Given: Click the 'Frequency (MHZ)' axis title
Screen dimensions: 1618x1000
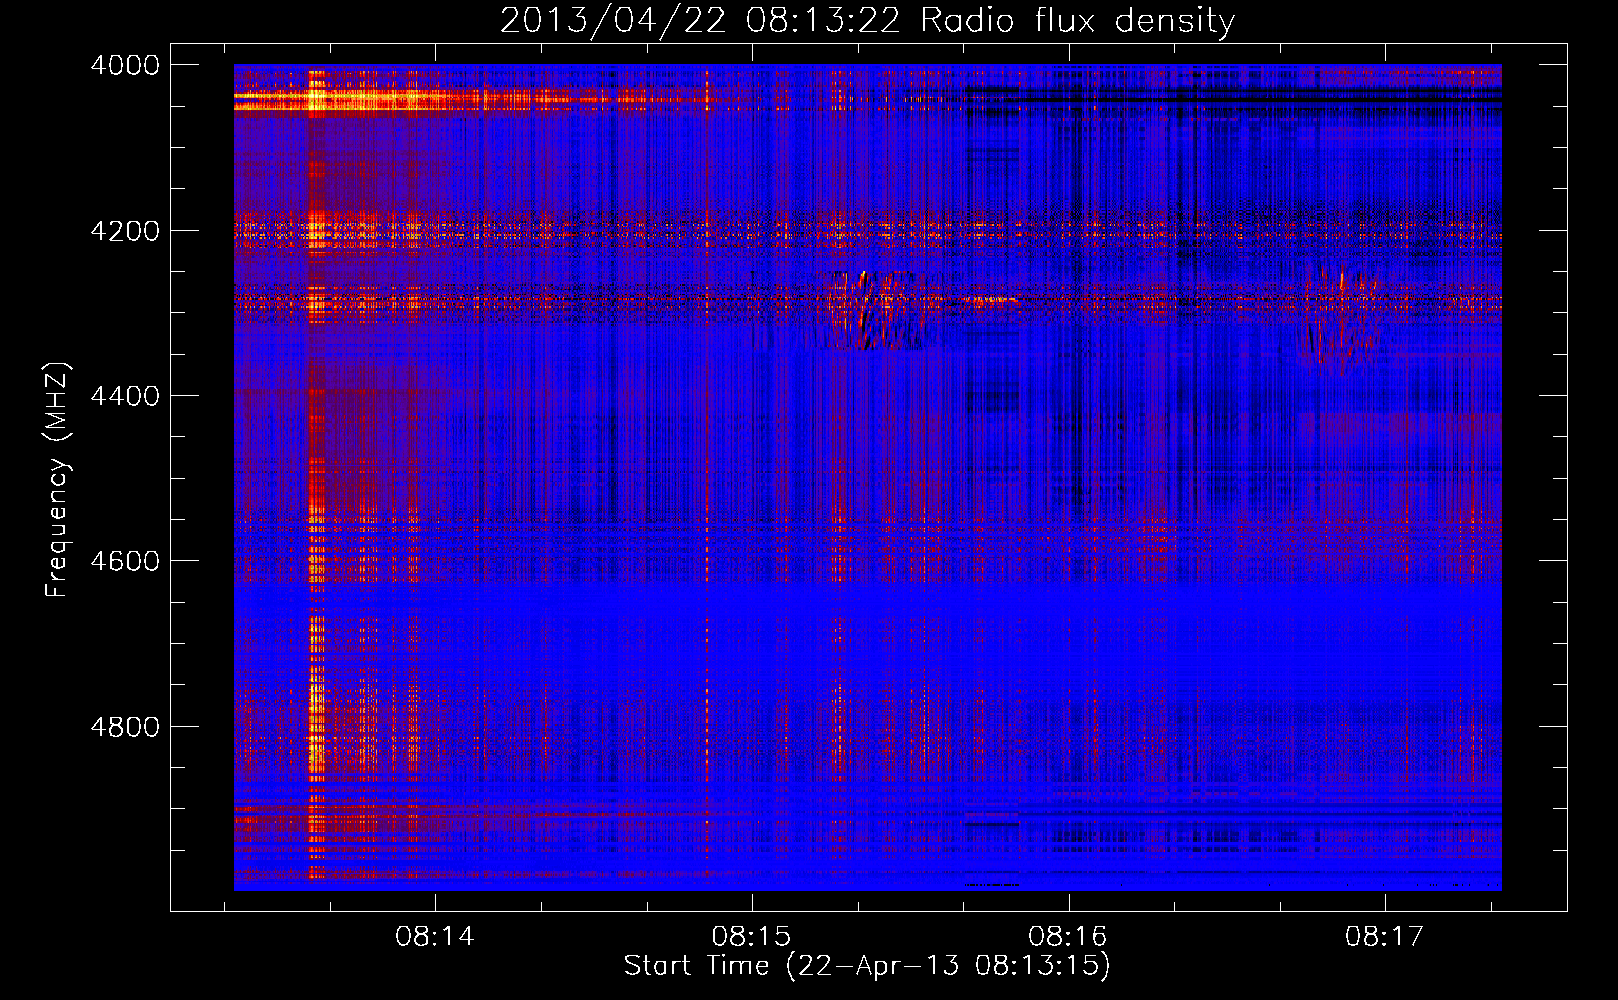Looking at the screenshot, I should tap(57, 479).
